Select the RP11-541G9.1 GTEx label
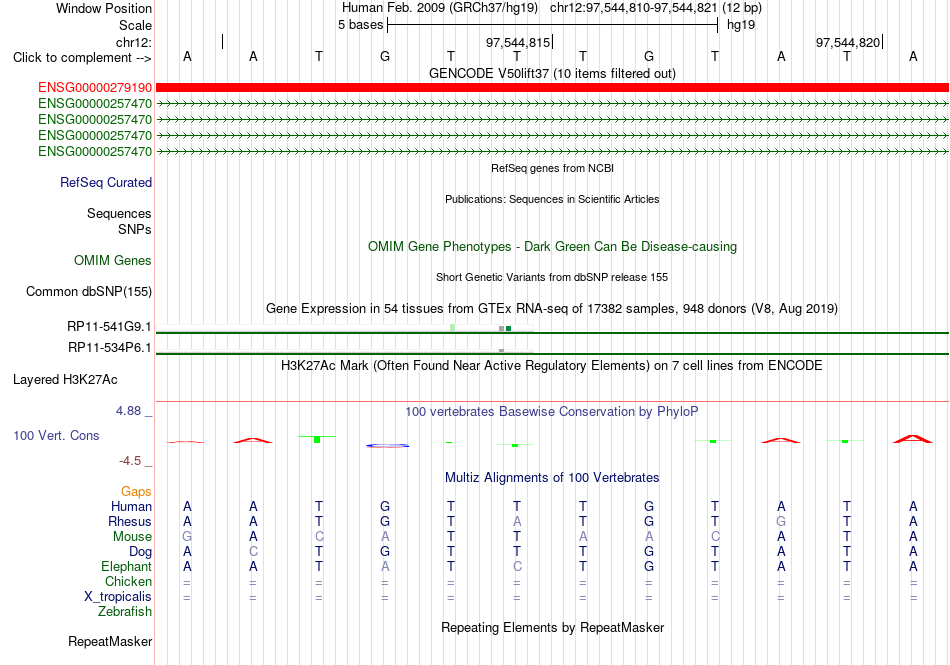Image resolution: width=950 pixels, height=665 pixels. (x=109, y=326)
